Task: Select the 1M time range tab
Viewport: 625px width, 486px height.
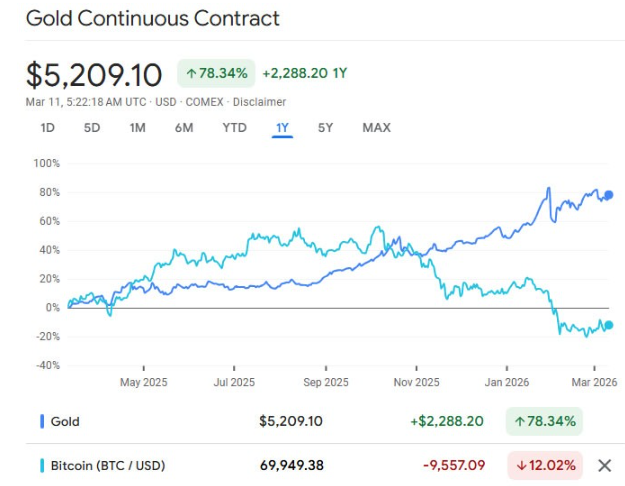Action: tap(137, 127)
